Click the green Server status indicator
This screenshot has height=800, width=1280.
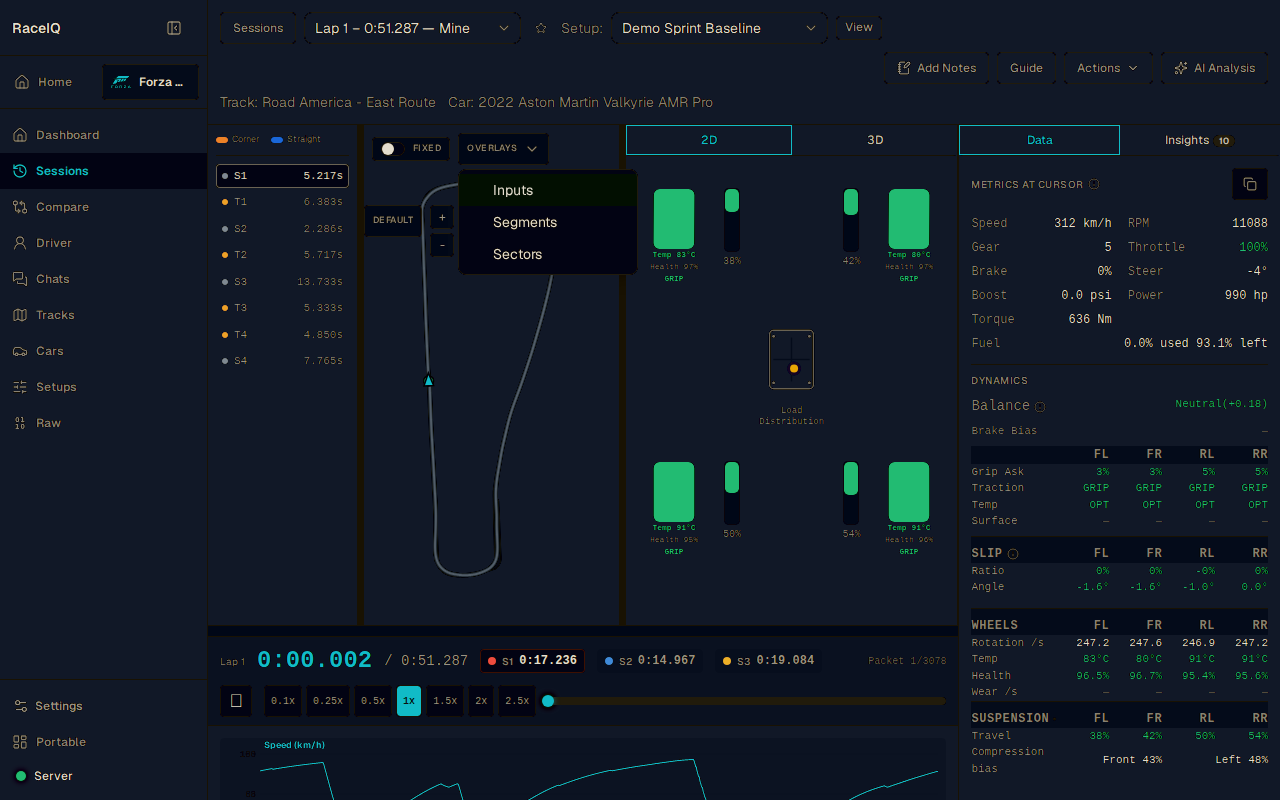(x=21, y=776)
